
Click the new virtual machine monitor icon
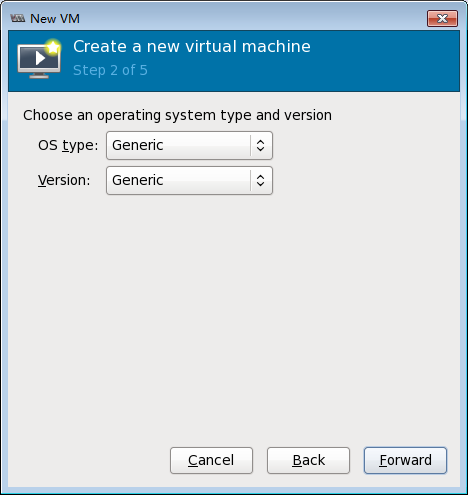click(x=39, y=59)
